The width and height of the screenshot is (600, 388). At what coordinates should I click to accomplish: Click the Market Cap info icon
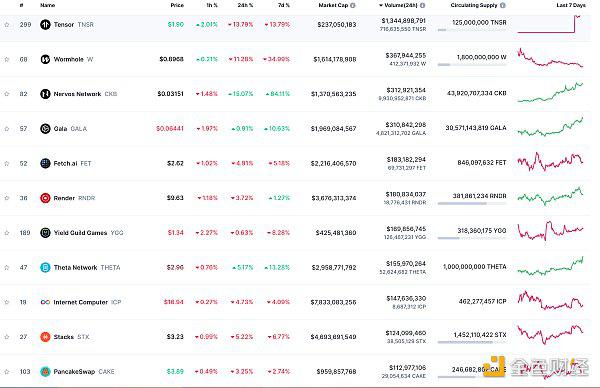pyautogui.click(x=353, y=5)
